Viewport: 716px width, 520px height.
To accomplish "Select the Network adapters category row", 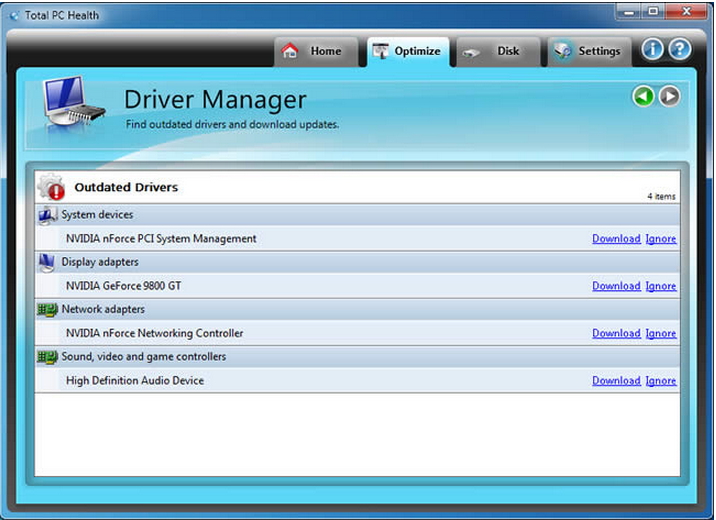I will pyautogui.click(x=358, y=310).
